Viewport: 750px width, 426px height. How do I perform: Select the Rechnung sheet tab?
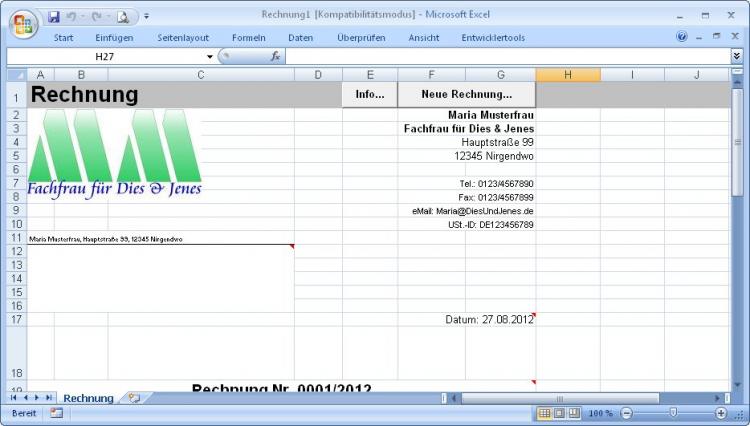point(88,398)
